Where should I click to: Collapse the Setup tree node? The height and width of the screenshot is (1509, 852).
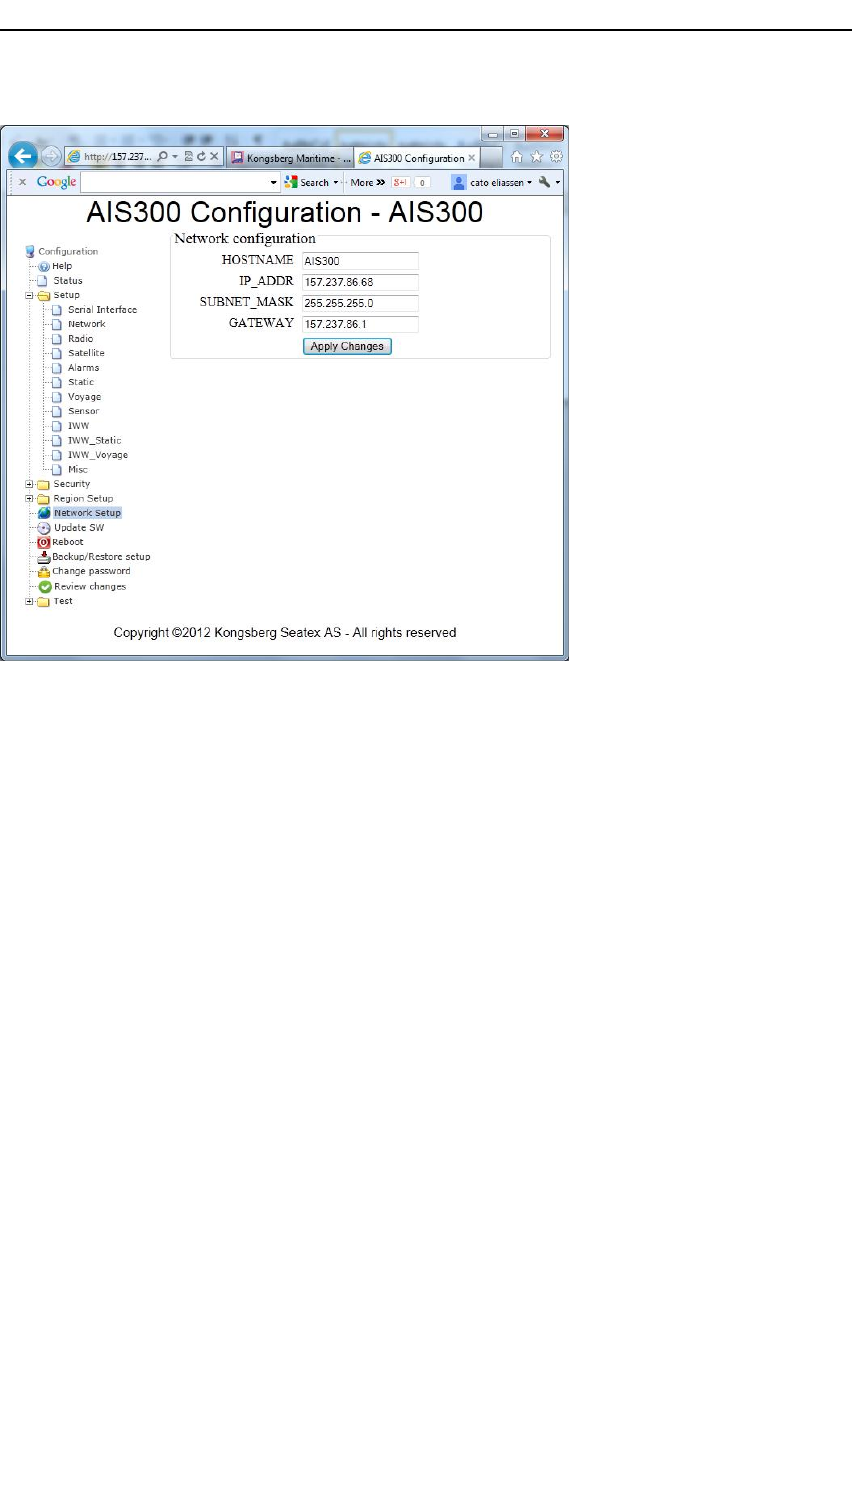[29, 296]
